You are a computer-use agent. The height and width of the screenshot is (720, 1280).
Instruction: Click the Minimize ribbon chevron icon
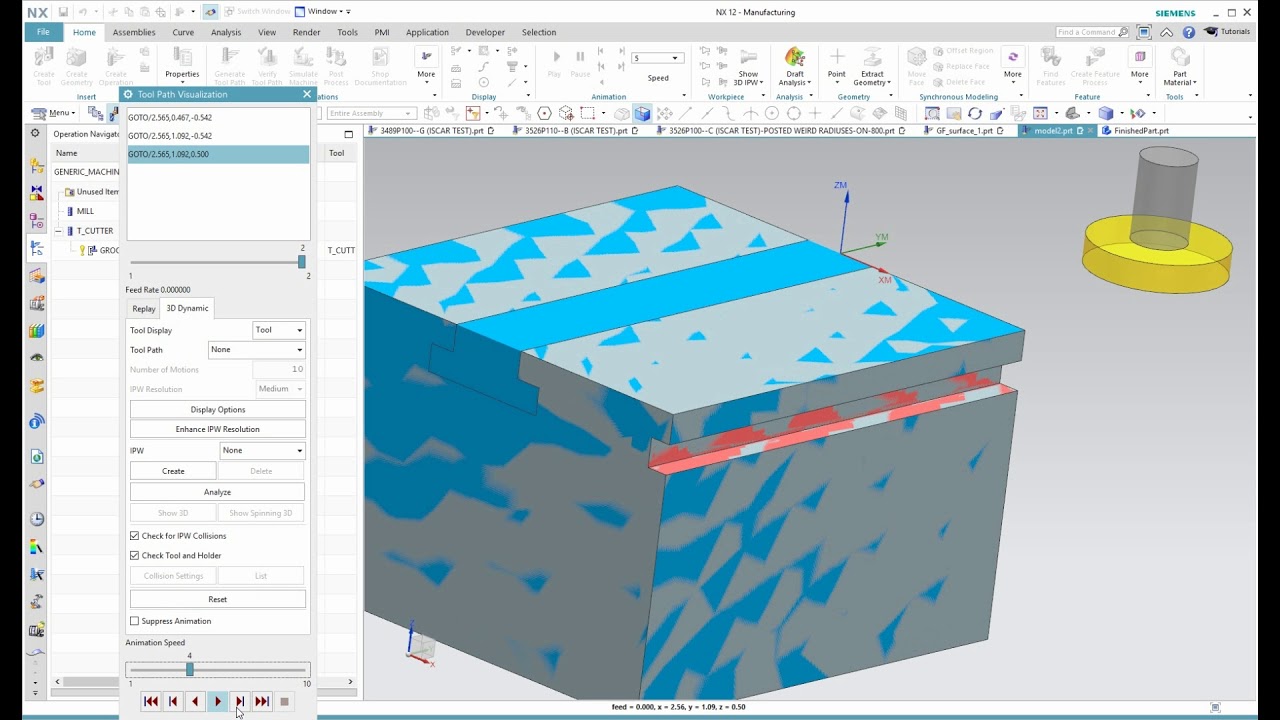[1167, 32]
